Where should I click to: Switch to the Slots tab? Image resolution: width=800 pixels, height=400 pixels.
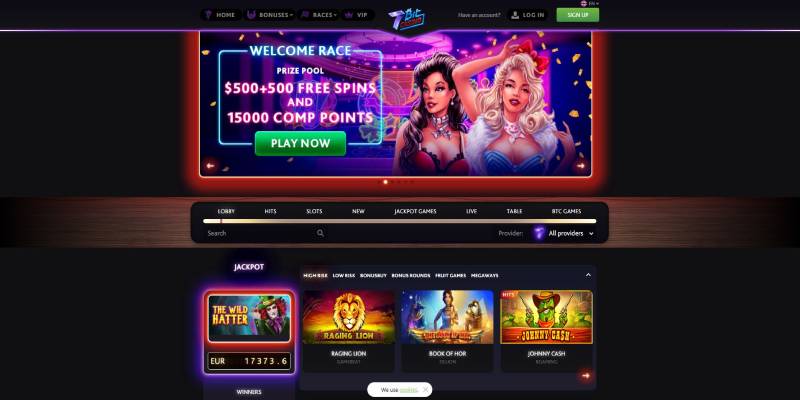click(x=314, y=211)
